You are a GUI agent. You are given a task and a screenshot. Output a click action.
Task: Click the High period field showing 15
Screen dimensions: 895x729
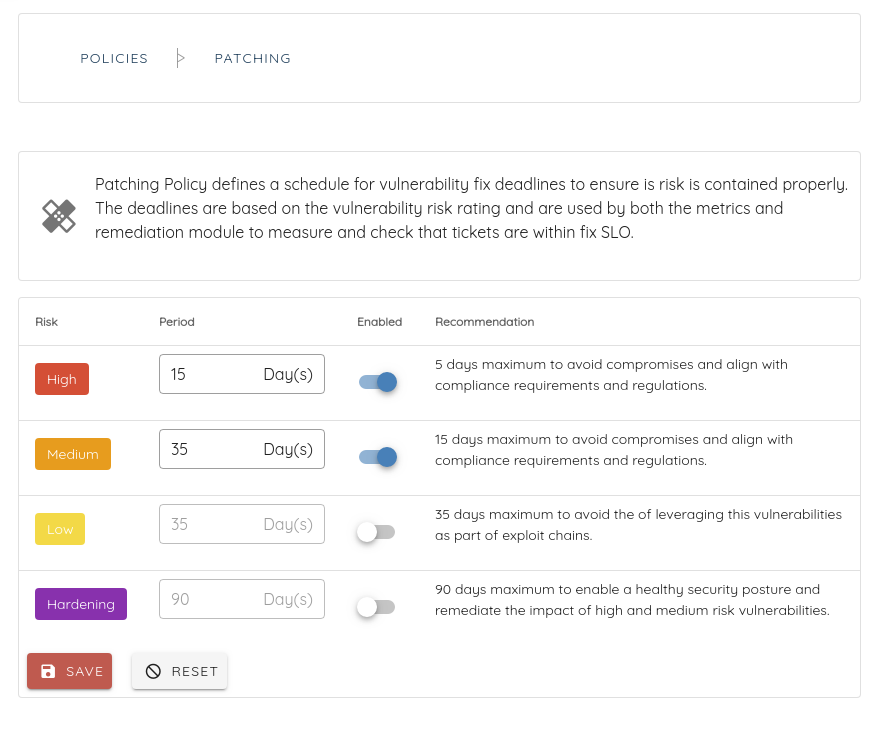pyautogui.click(x=242, y=374)
